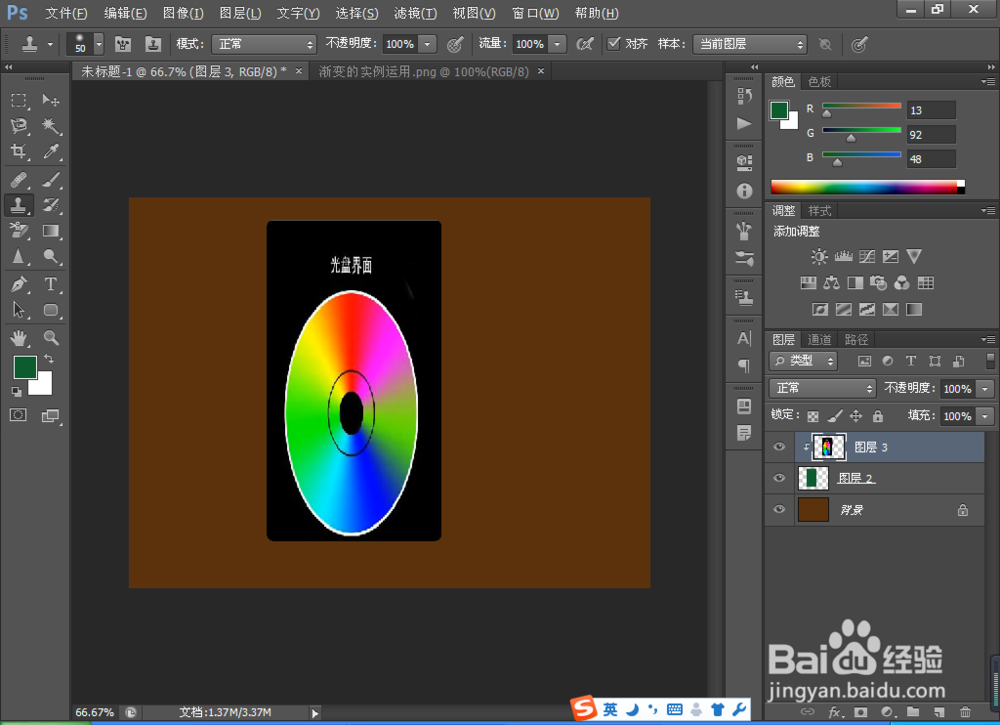Select the Crop tool
The image size is (1000, 725).
click(18, 151)
